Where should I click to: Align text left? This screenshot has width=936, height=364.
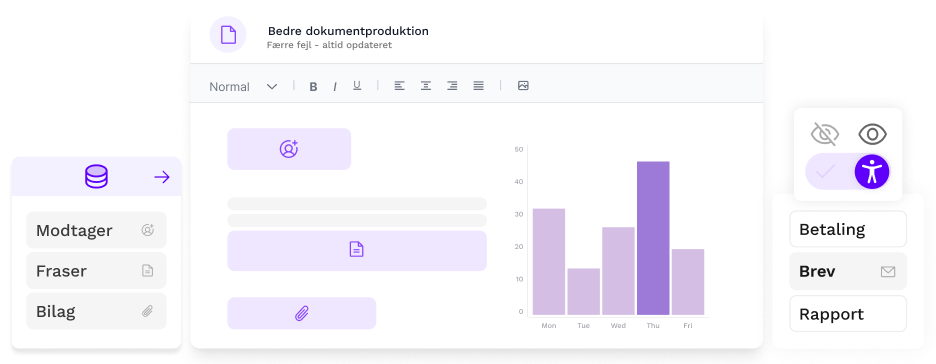tap(399, 86)
